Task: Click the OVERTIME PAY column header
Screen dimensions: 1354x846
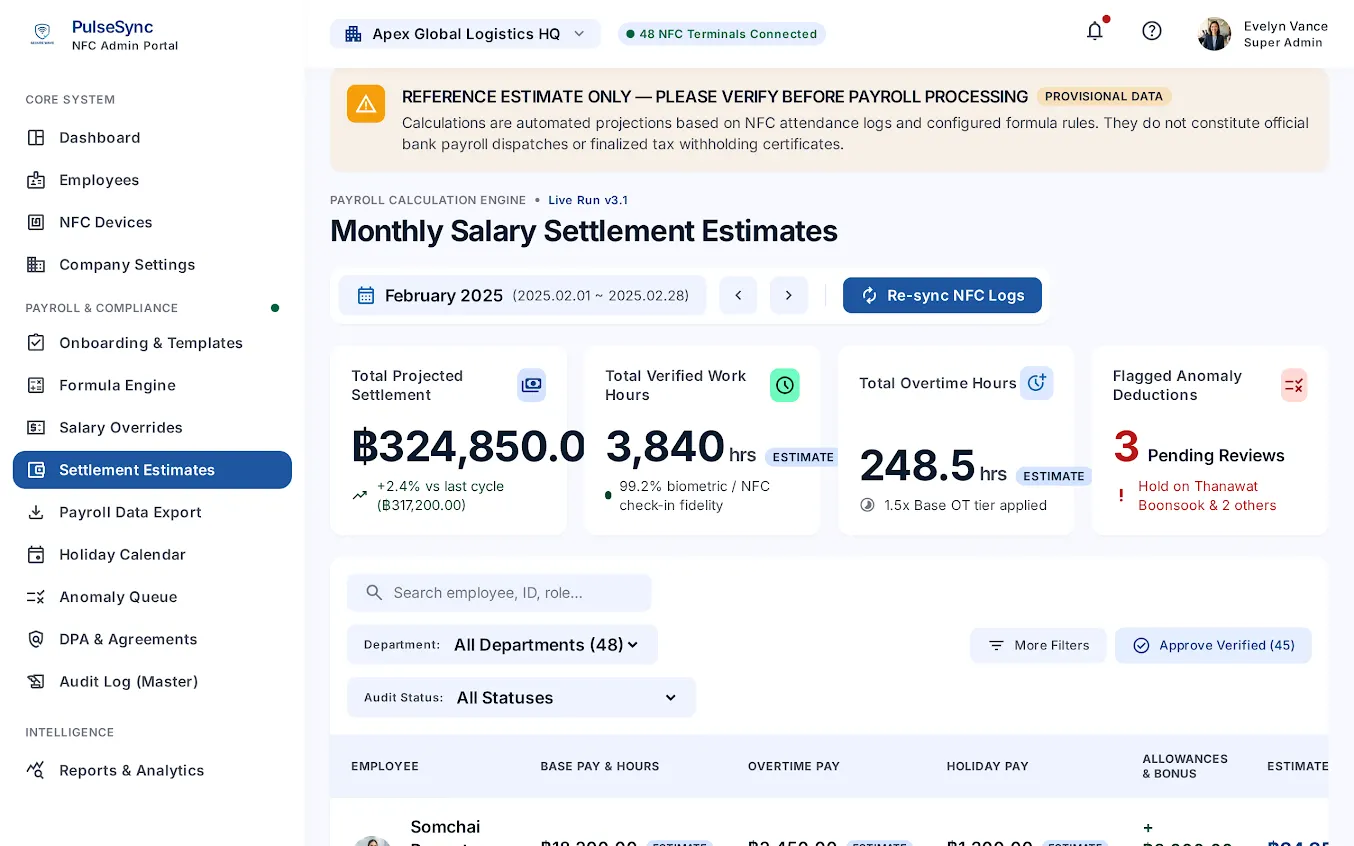Action: click(794, 767)
